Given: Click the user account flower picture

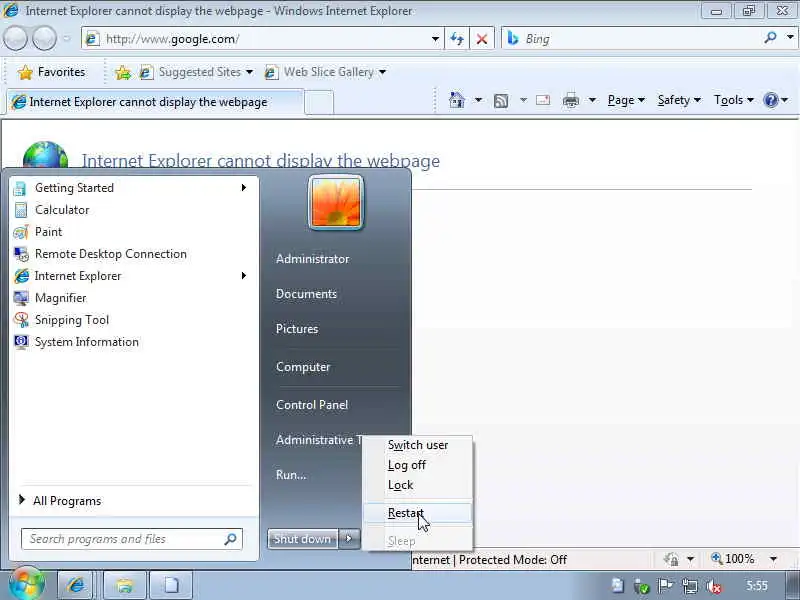Looking at the screenshot, I should pyautogui.click(x=336, y=203).
